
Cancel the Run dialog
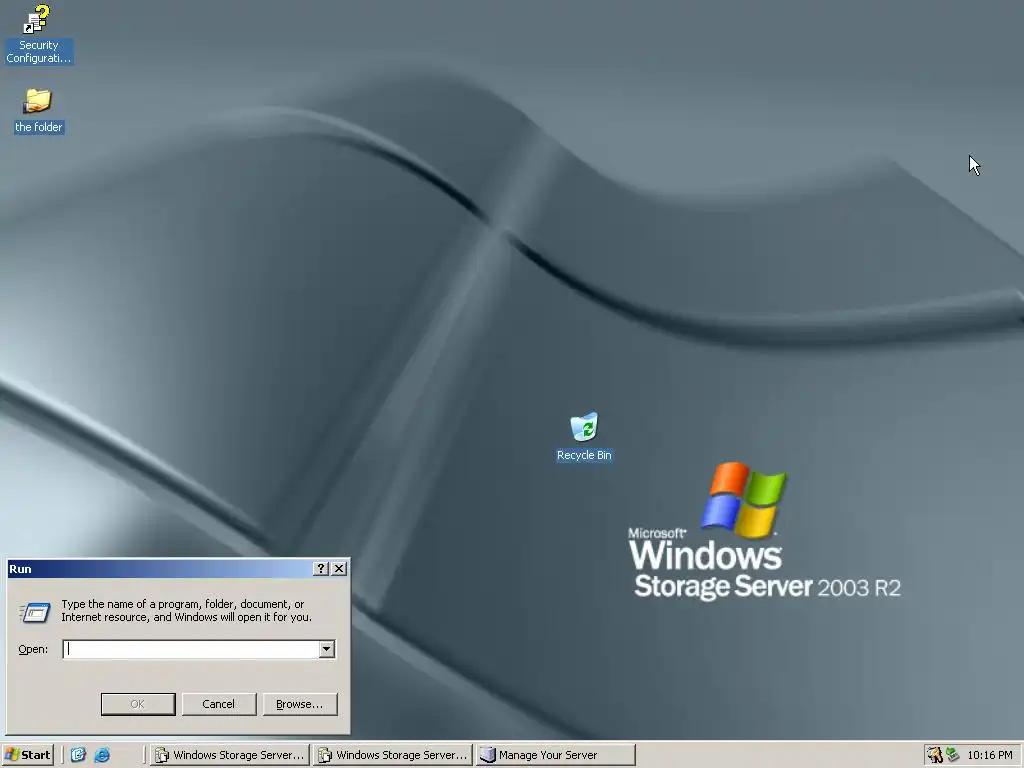[x=219, y=704]
